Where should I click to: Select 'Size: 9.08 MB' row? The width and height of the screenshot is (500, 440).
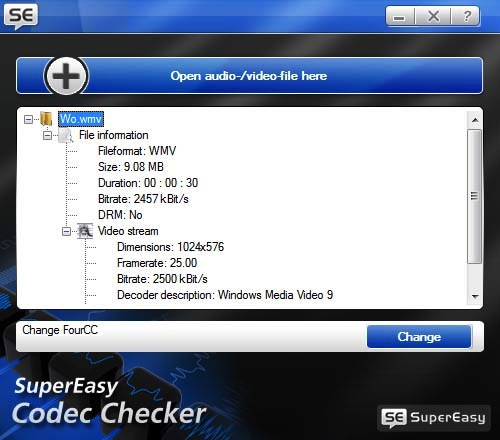(131, 167)
